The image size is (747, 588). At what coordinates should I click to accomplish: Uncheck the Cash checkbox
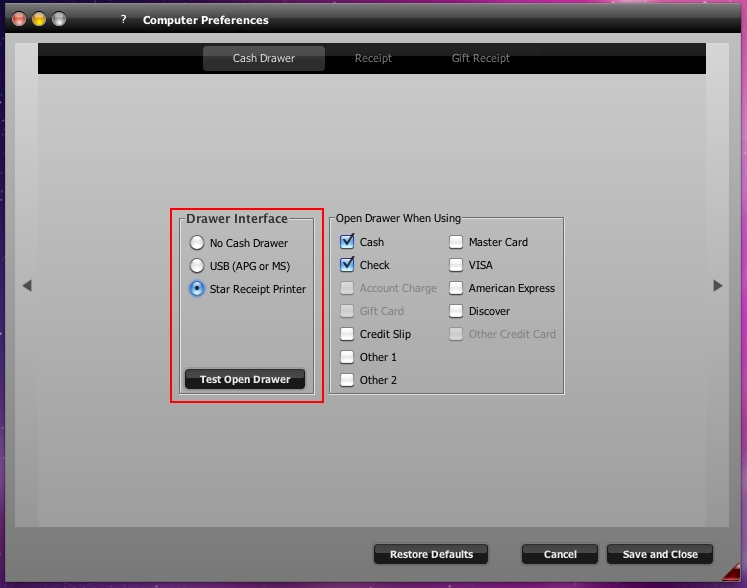pyautogui.click(x=347, y=242)
